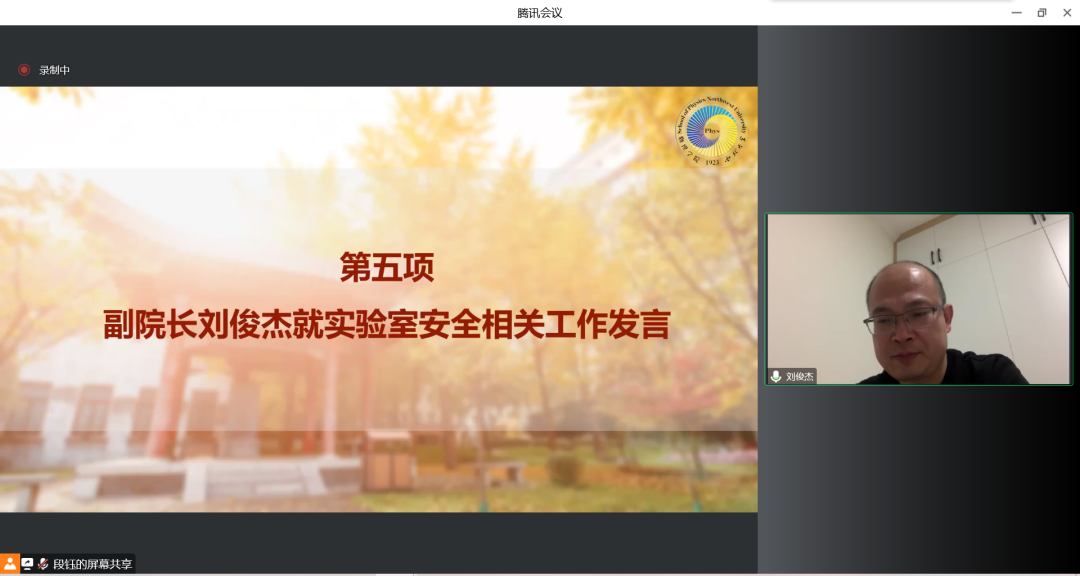Click the slide text 副院长刘俊杰就实验室安全相关工作发言
Screen dimensions: 1080x576
[386, 324]
